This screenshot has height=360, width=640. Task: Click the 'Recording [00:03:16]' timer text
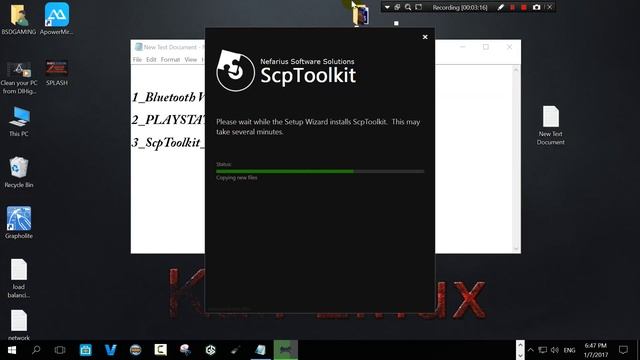460,8
